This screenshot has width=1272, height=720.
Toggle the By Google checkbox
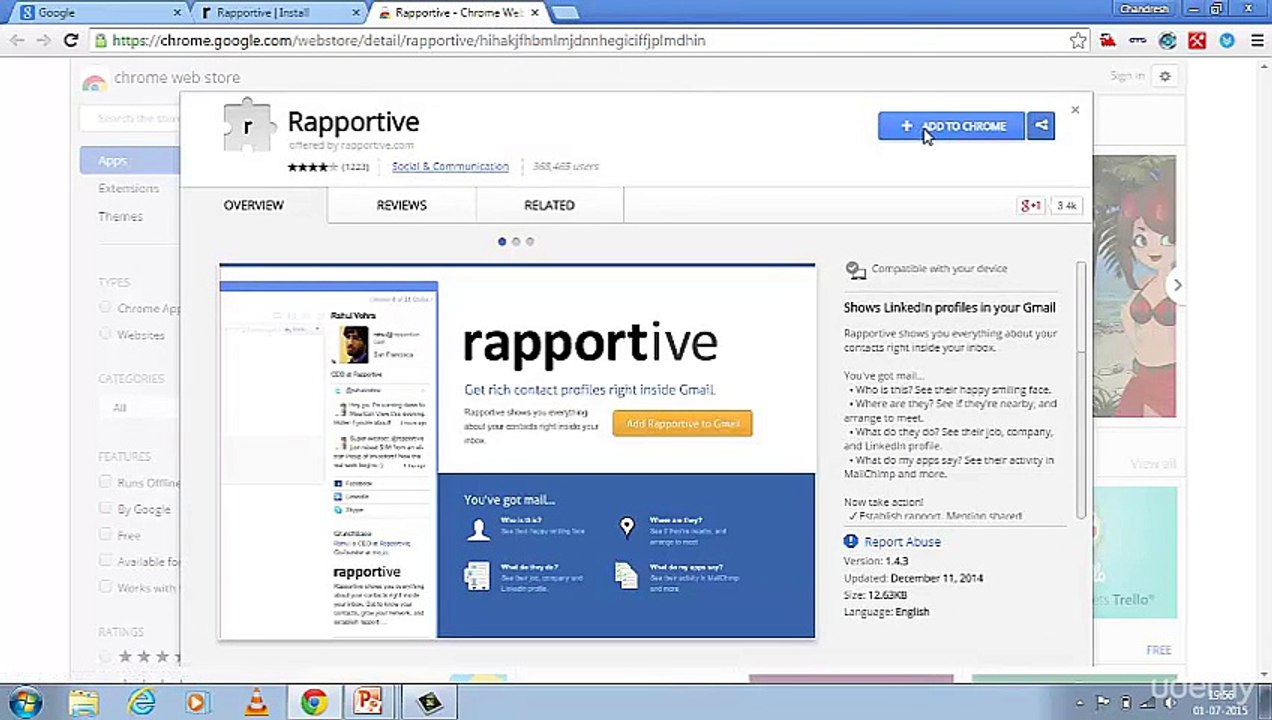click(x=105, y=508)
